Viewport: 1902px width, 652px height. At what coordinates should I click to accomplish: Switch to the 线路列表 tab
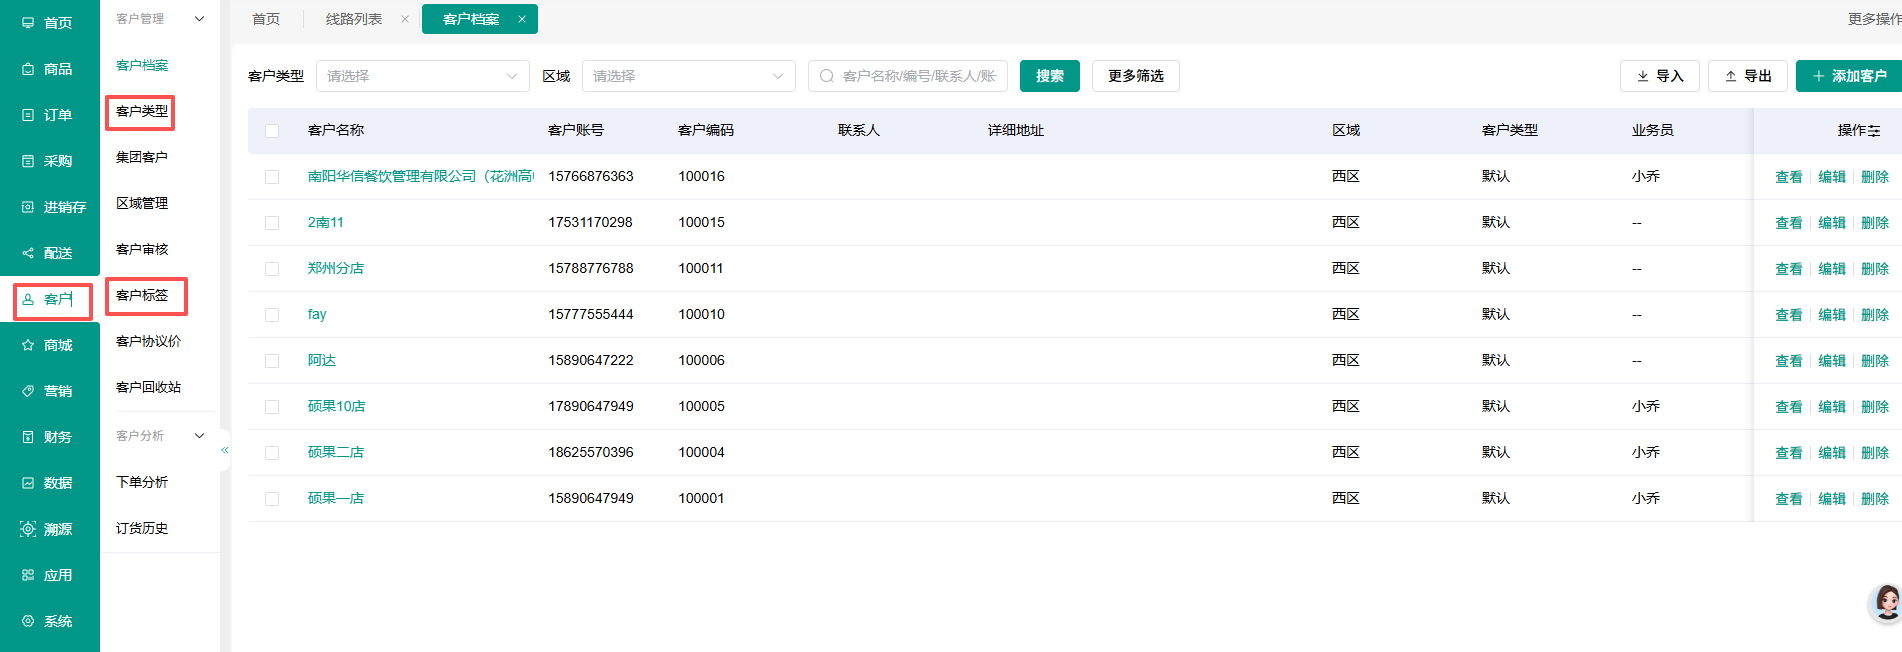tap(354, 19)
